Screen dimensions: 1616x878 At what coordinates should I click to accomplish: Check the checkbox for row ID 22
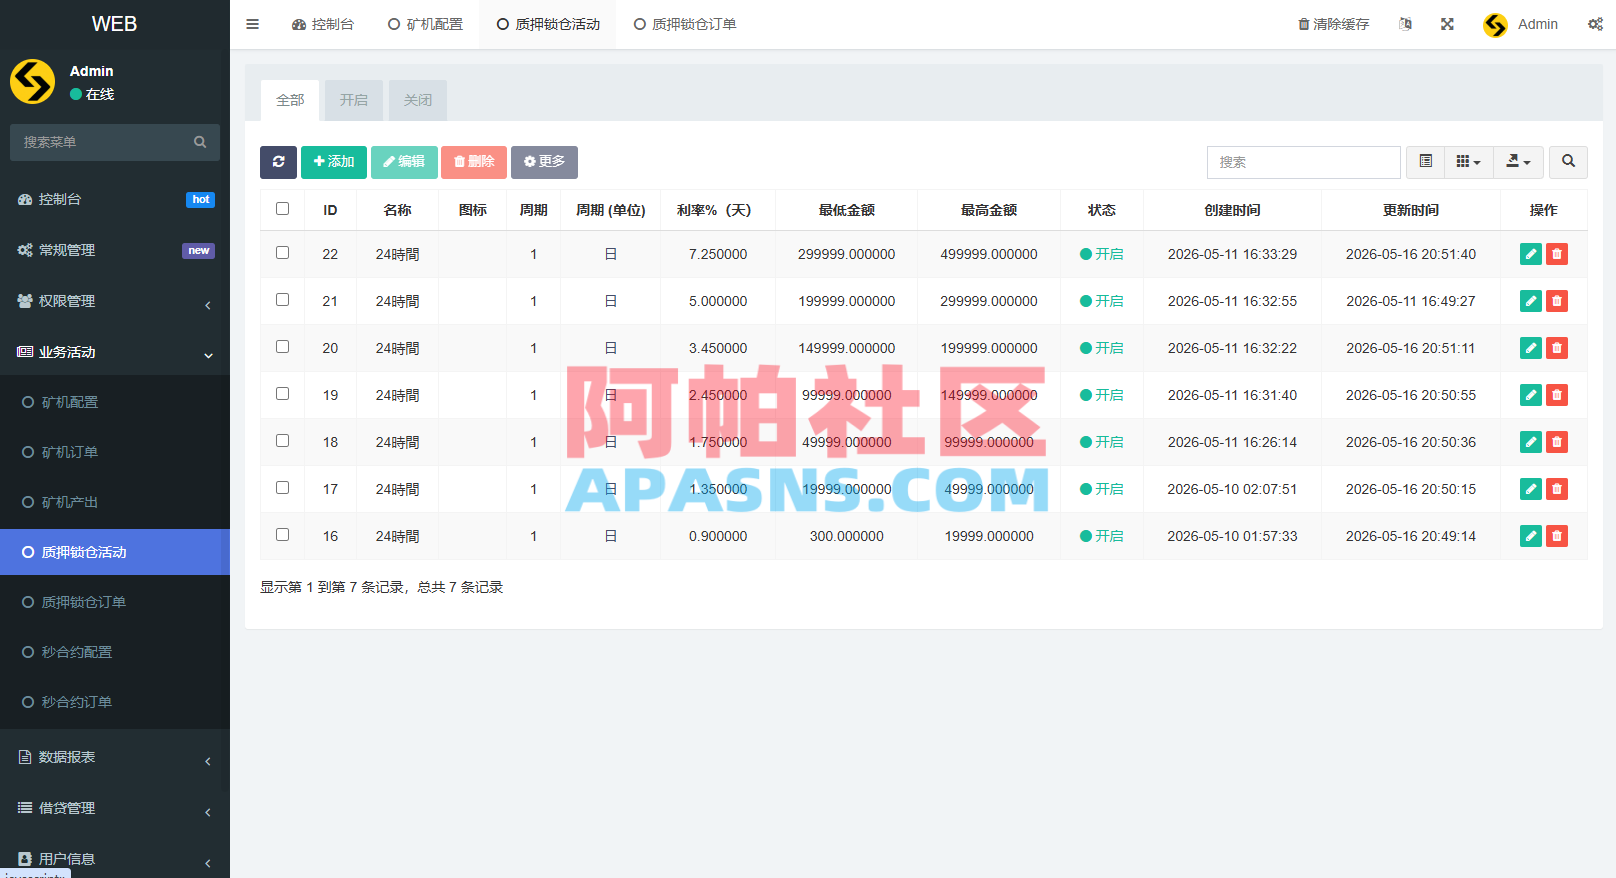pos(283,253)
